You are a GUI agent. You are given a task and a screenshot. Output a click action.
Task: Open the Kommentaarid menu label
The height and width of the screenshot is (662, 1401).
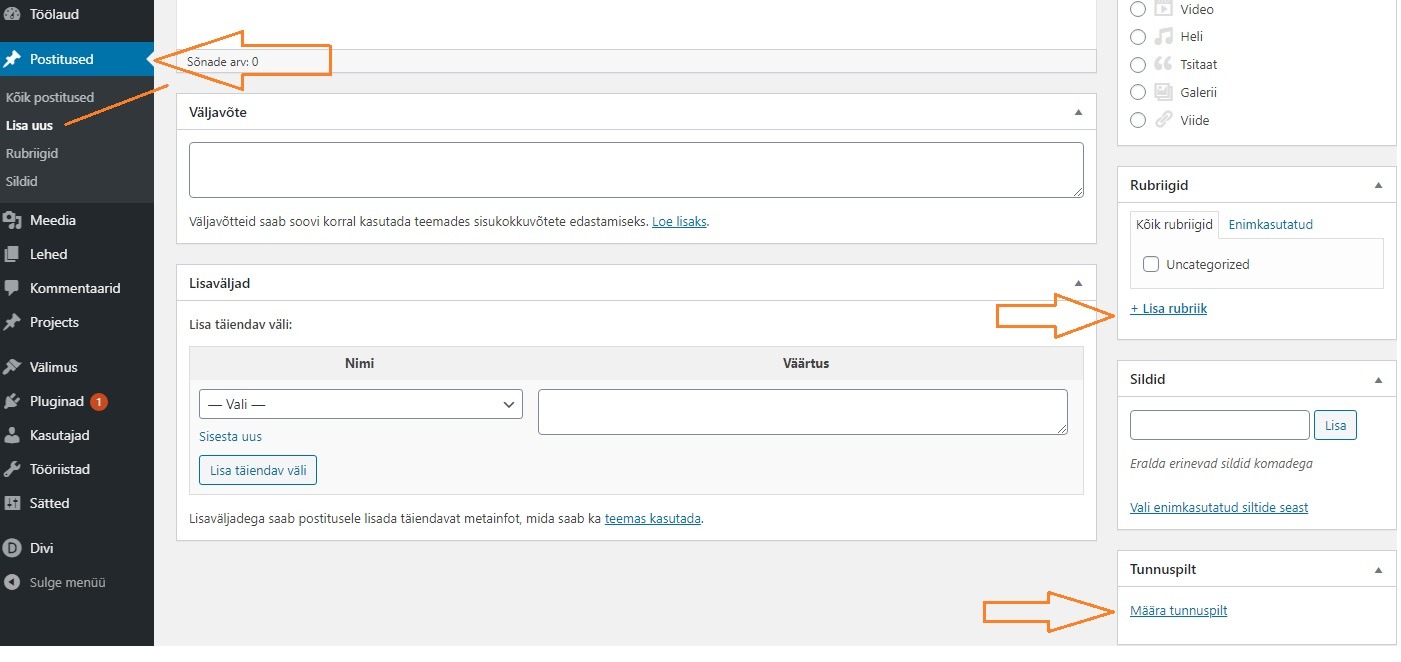click(x=75, y=288)
